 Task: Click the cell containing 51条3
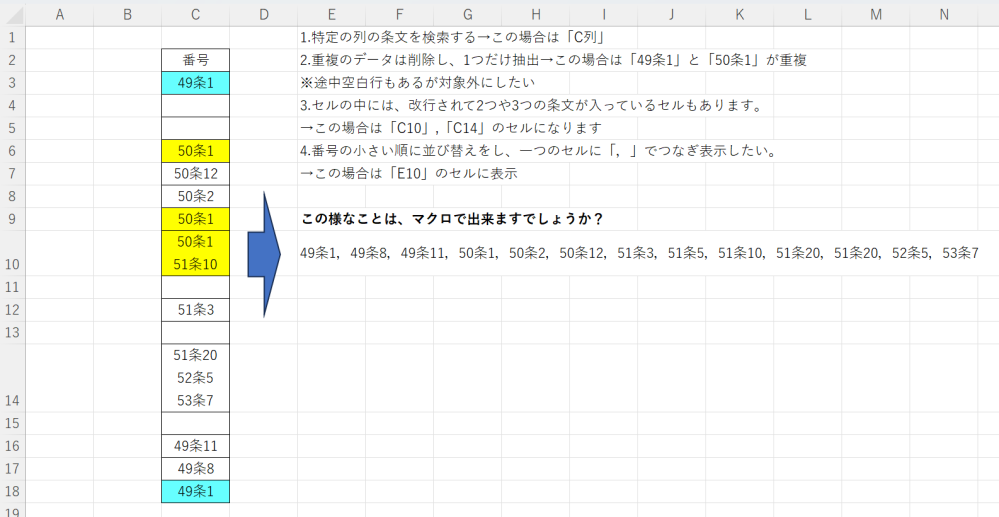point(195,309)
